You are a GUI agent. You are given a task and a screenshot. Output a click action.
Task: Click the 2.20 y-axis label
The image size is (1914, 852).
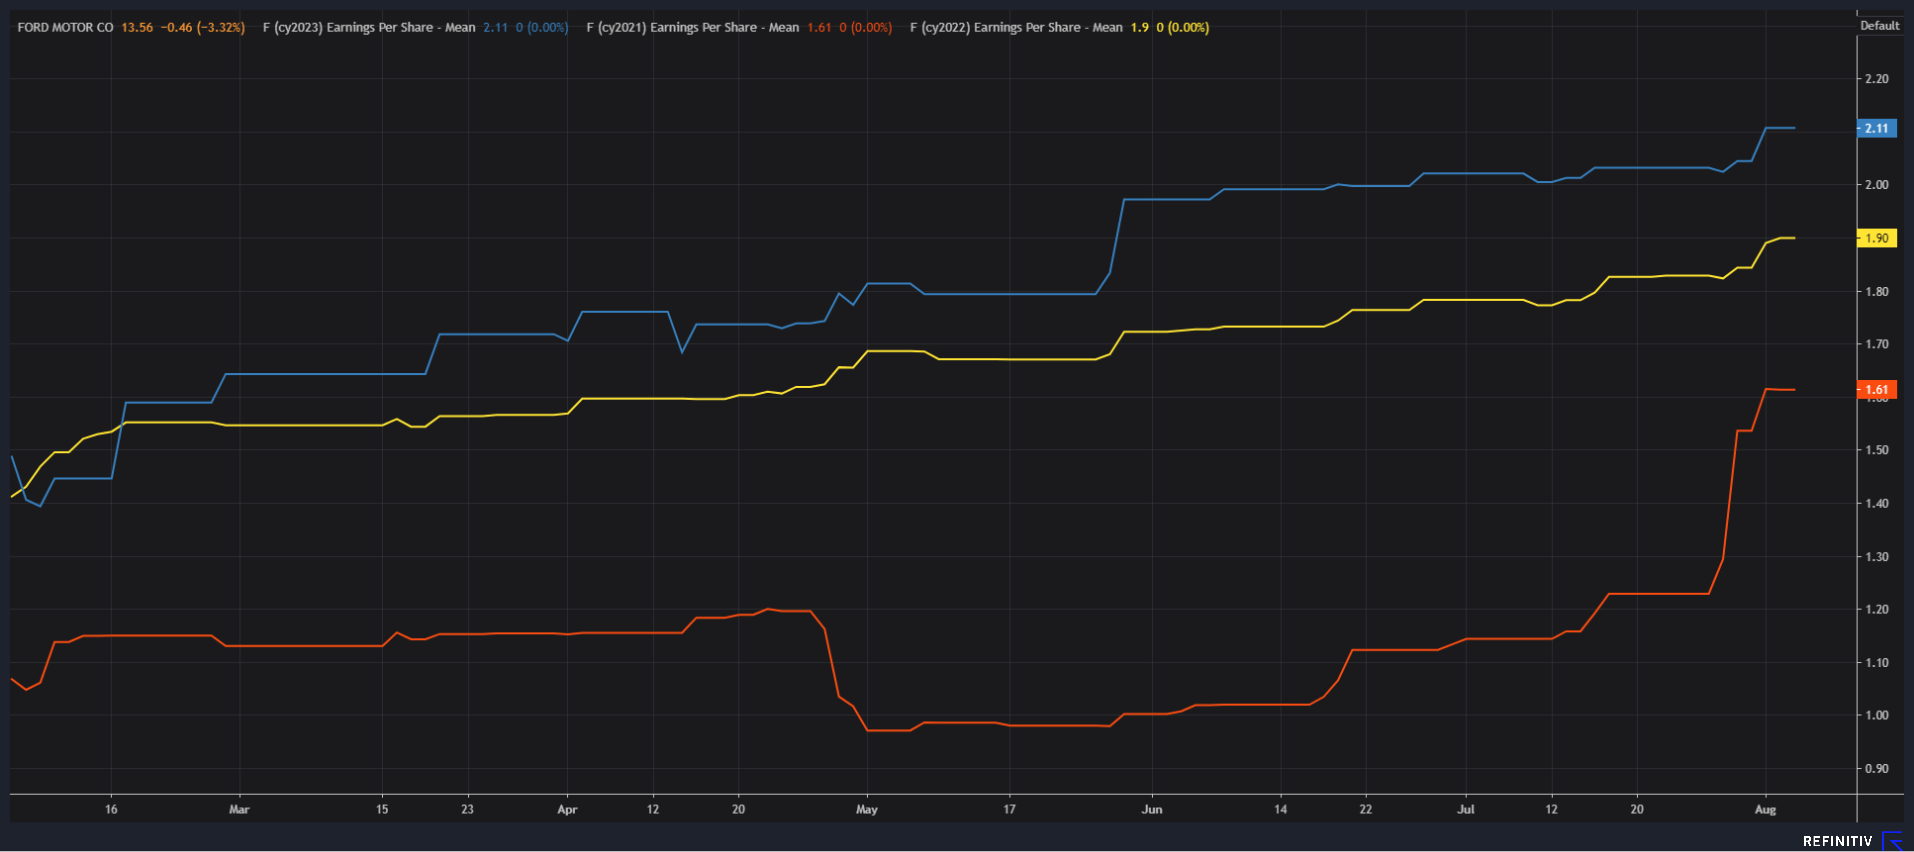(x=1877, y=79)
